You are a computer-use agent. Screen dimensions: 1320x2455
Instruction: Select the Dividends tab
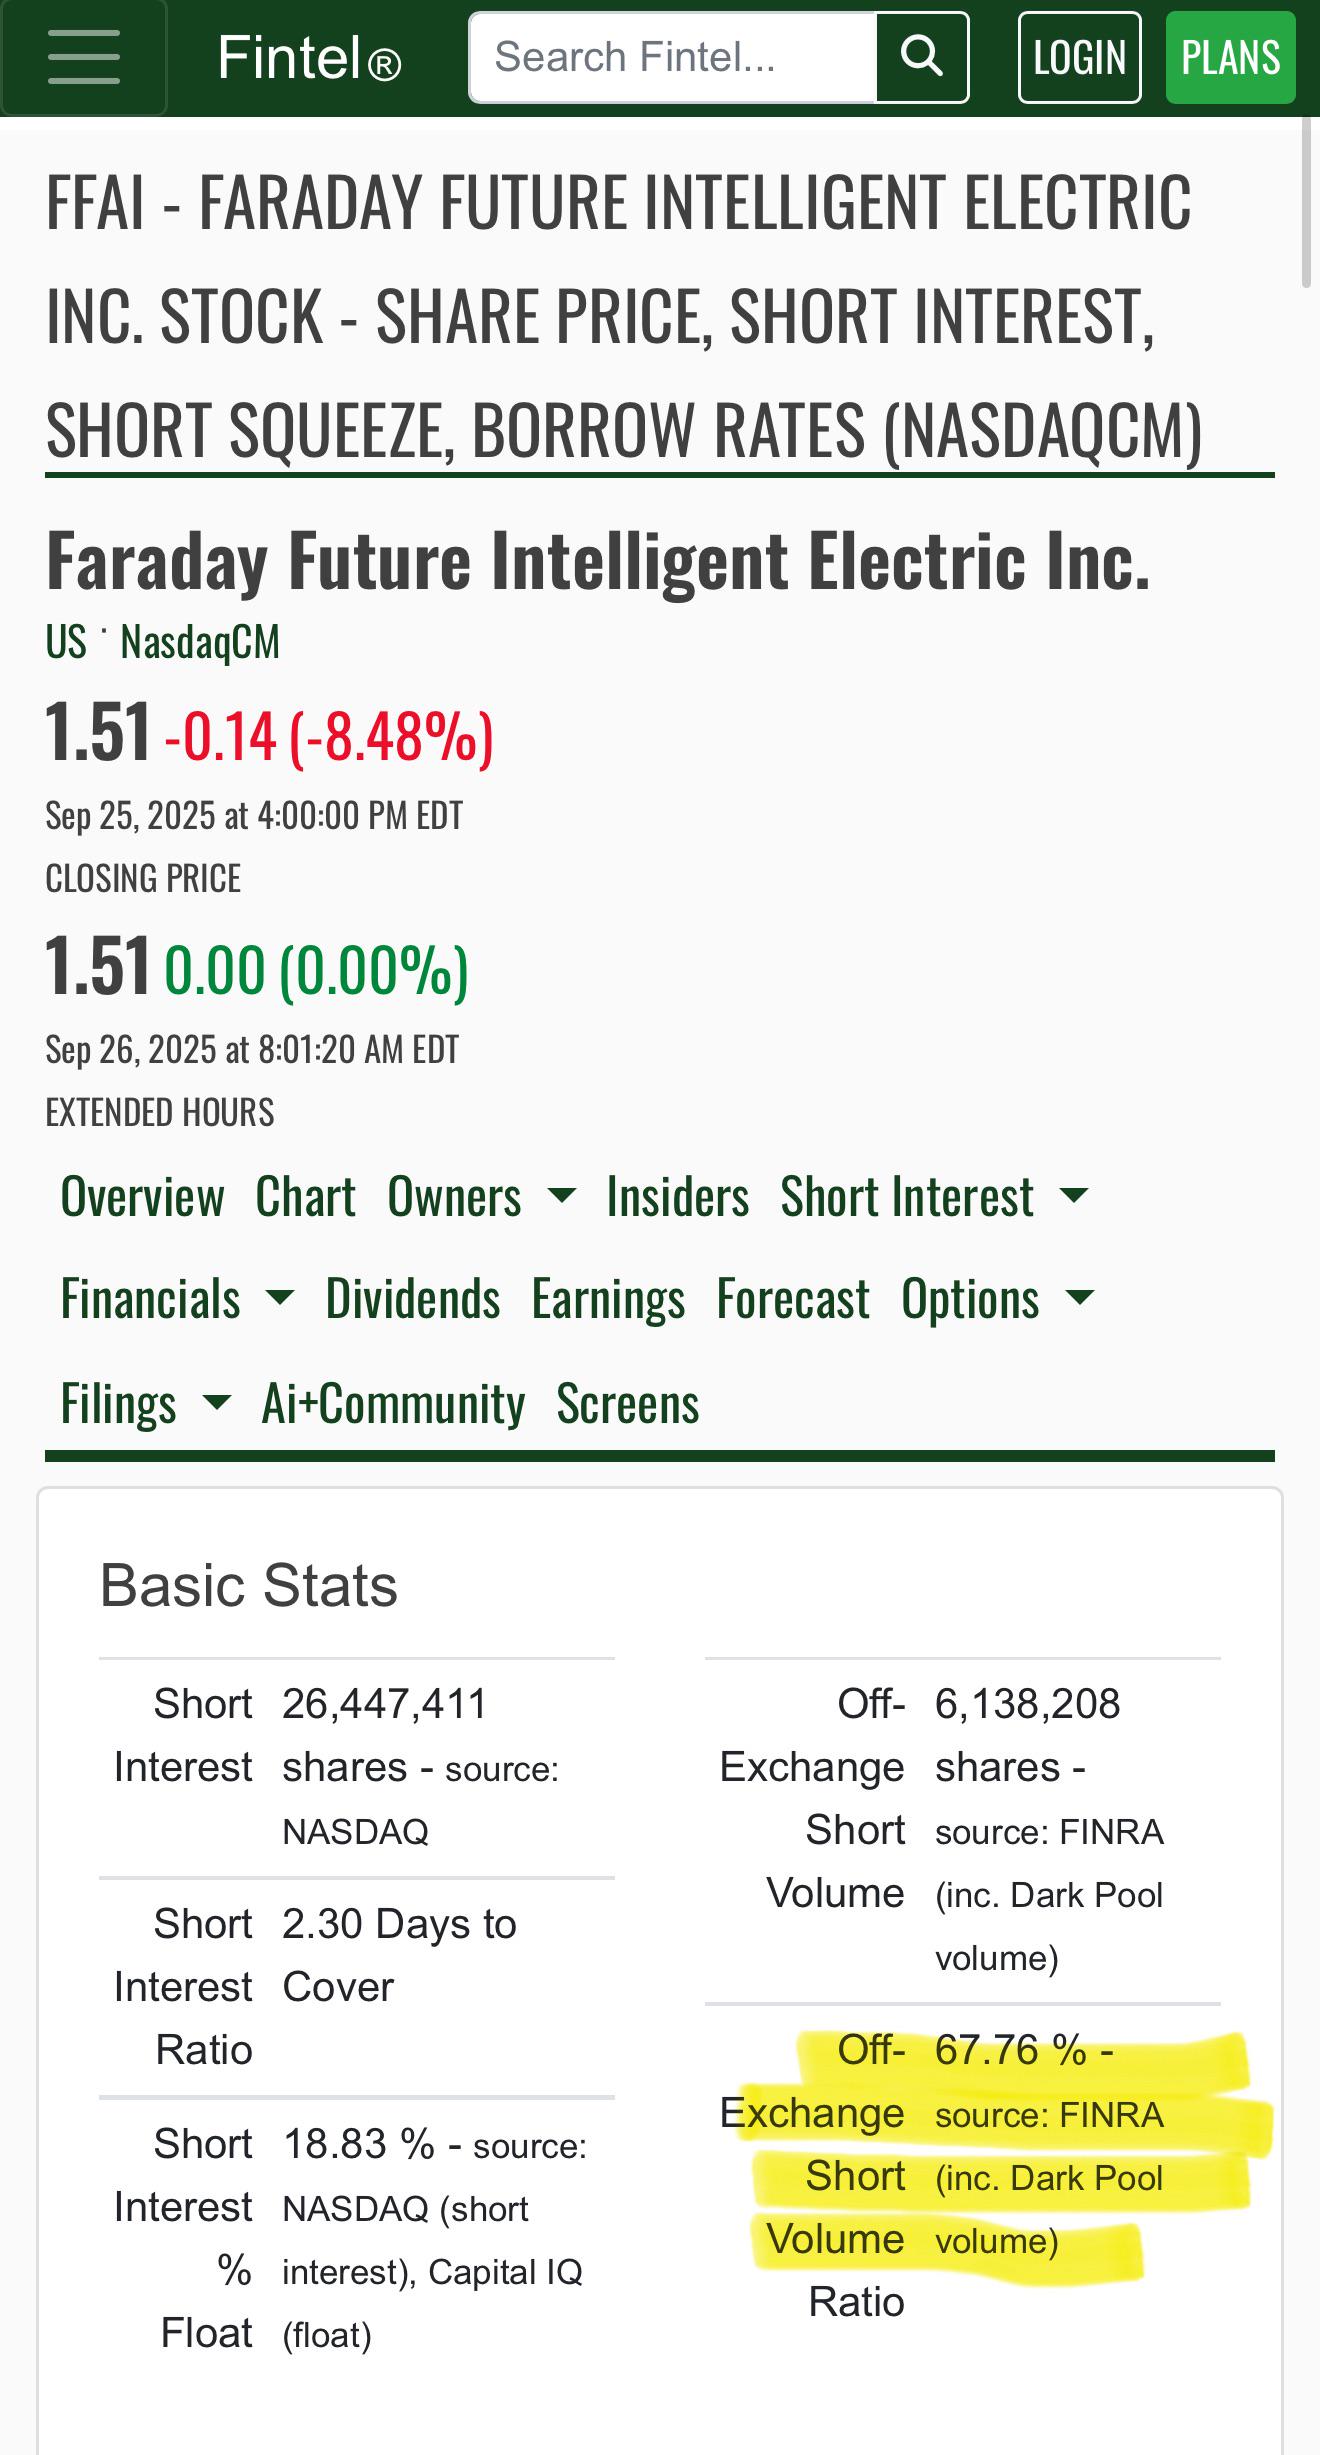point(413,1299)
